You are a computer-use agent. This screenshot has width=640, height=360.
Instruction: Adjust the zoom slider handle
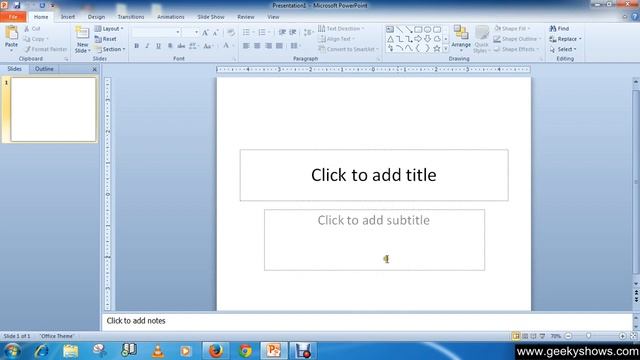click(x=588, y=336)
